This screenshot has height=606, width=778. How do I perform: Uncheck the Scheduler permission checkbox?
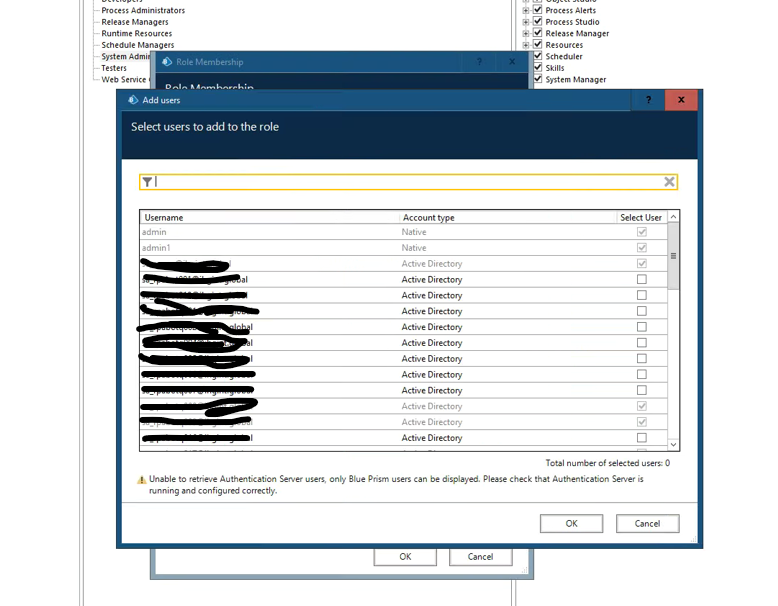pos(537,56)
